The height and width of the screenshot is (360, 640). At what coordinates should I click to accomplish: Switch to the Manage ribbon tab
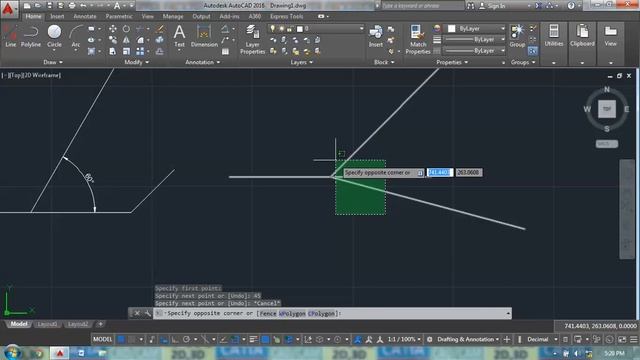(173, 16)
